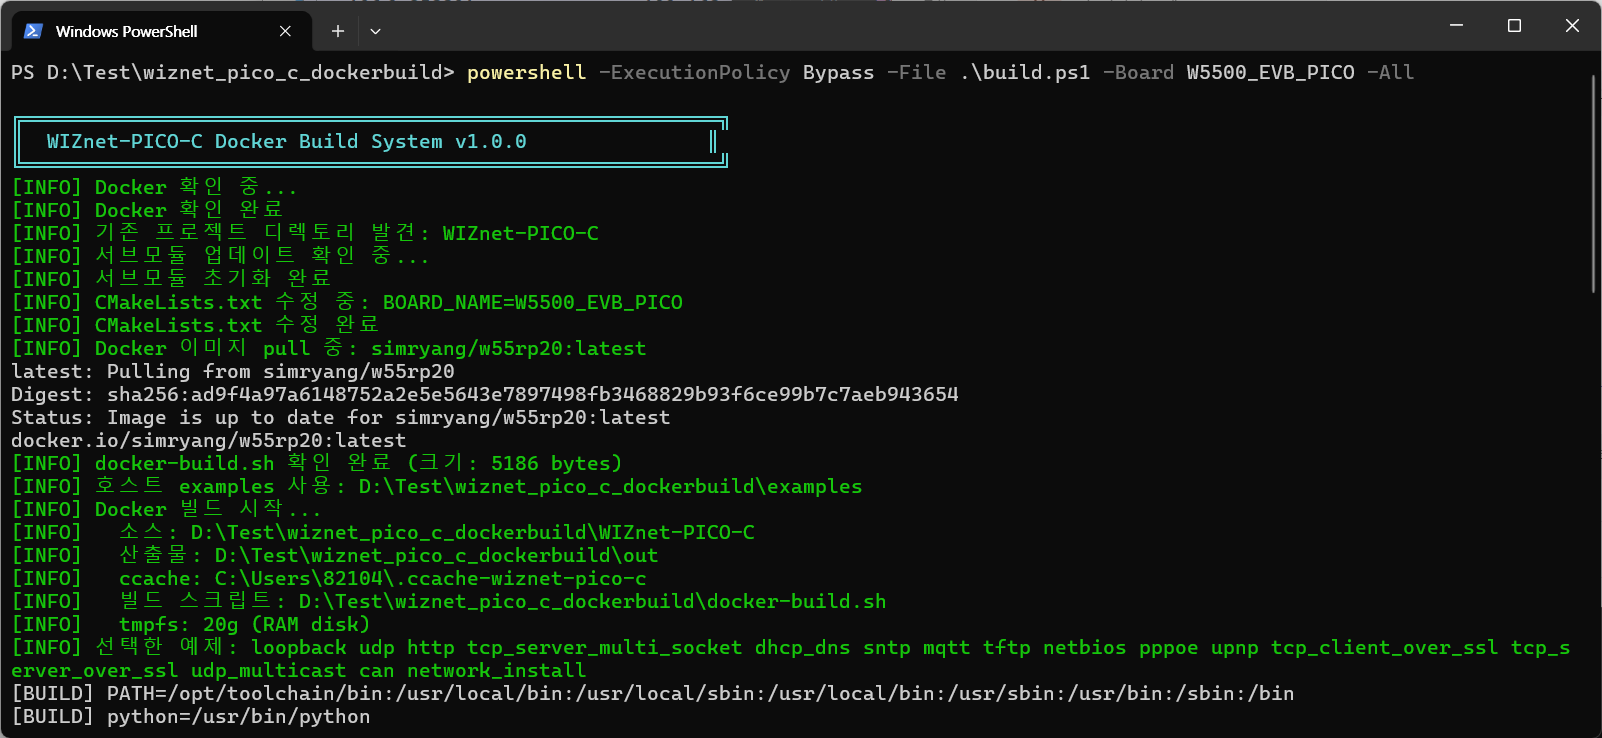Click the 'Digest: sha256' line
This screenshot has height=738, width=1602.
tap(484, 395)
